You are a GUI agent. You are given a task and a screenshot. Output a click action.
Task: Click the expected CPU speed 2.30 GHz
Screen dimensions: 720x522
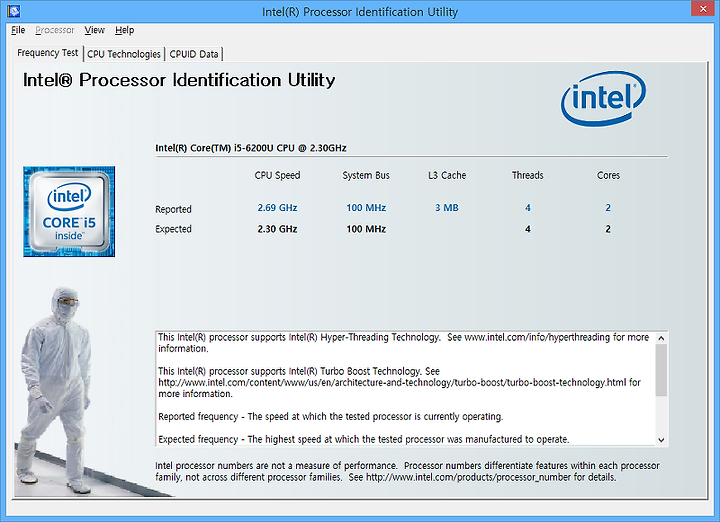coord(277,229)
